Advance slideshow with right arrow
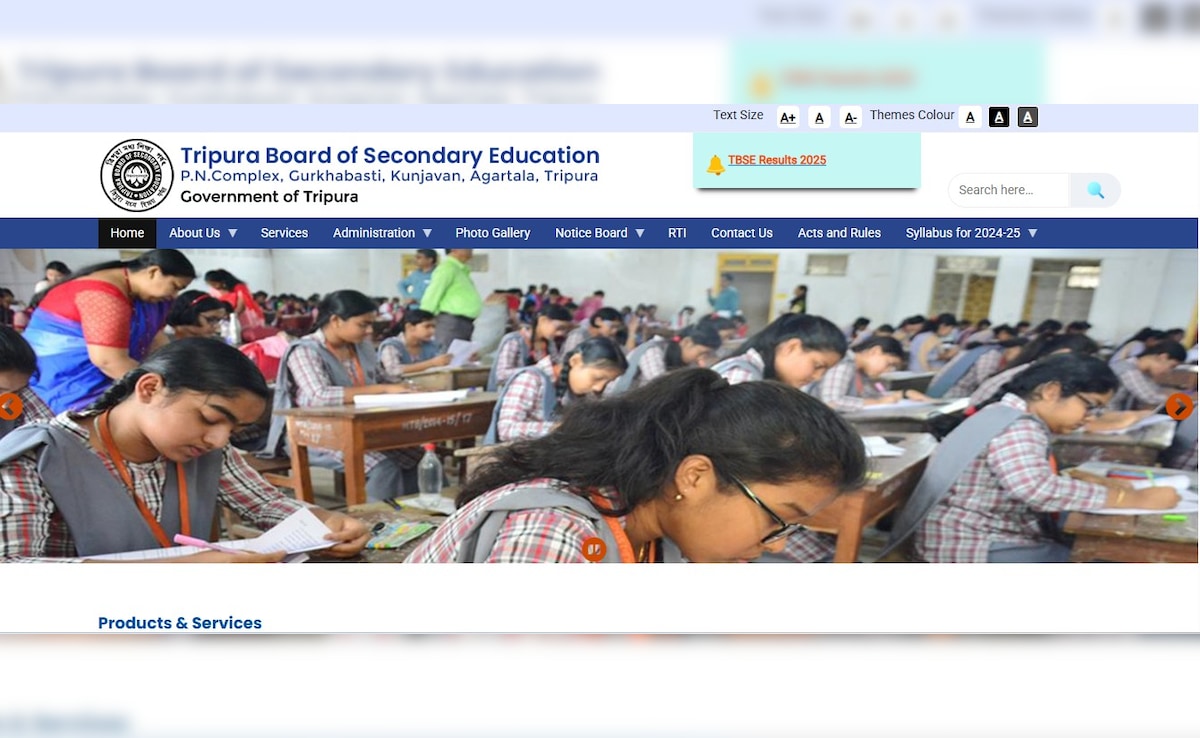 (x=1179, y=406)
